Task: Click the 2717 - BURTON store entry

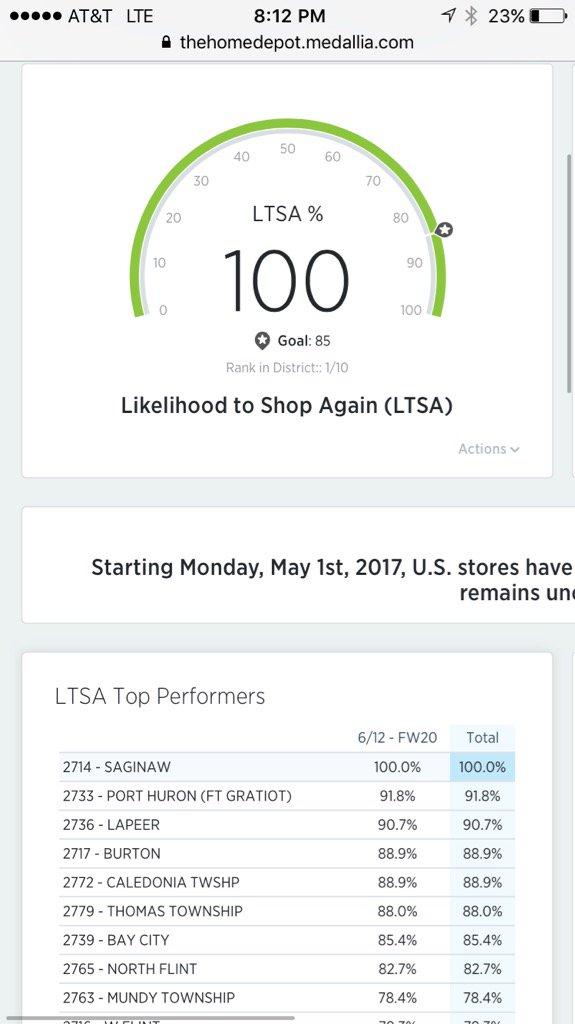Action: pos(287,854)
